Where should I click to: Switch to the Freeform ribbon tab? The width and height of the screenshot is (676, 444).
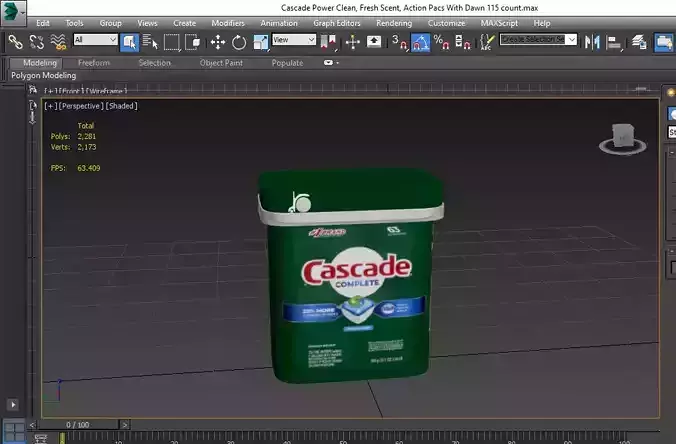(94, 63)
